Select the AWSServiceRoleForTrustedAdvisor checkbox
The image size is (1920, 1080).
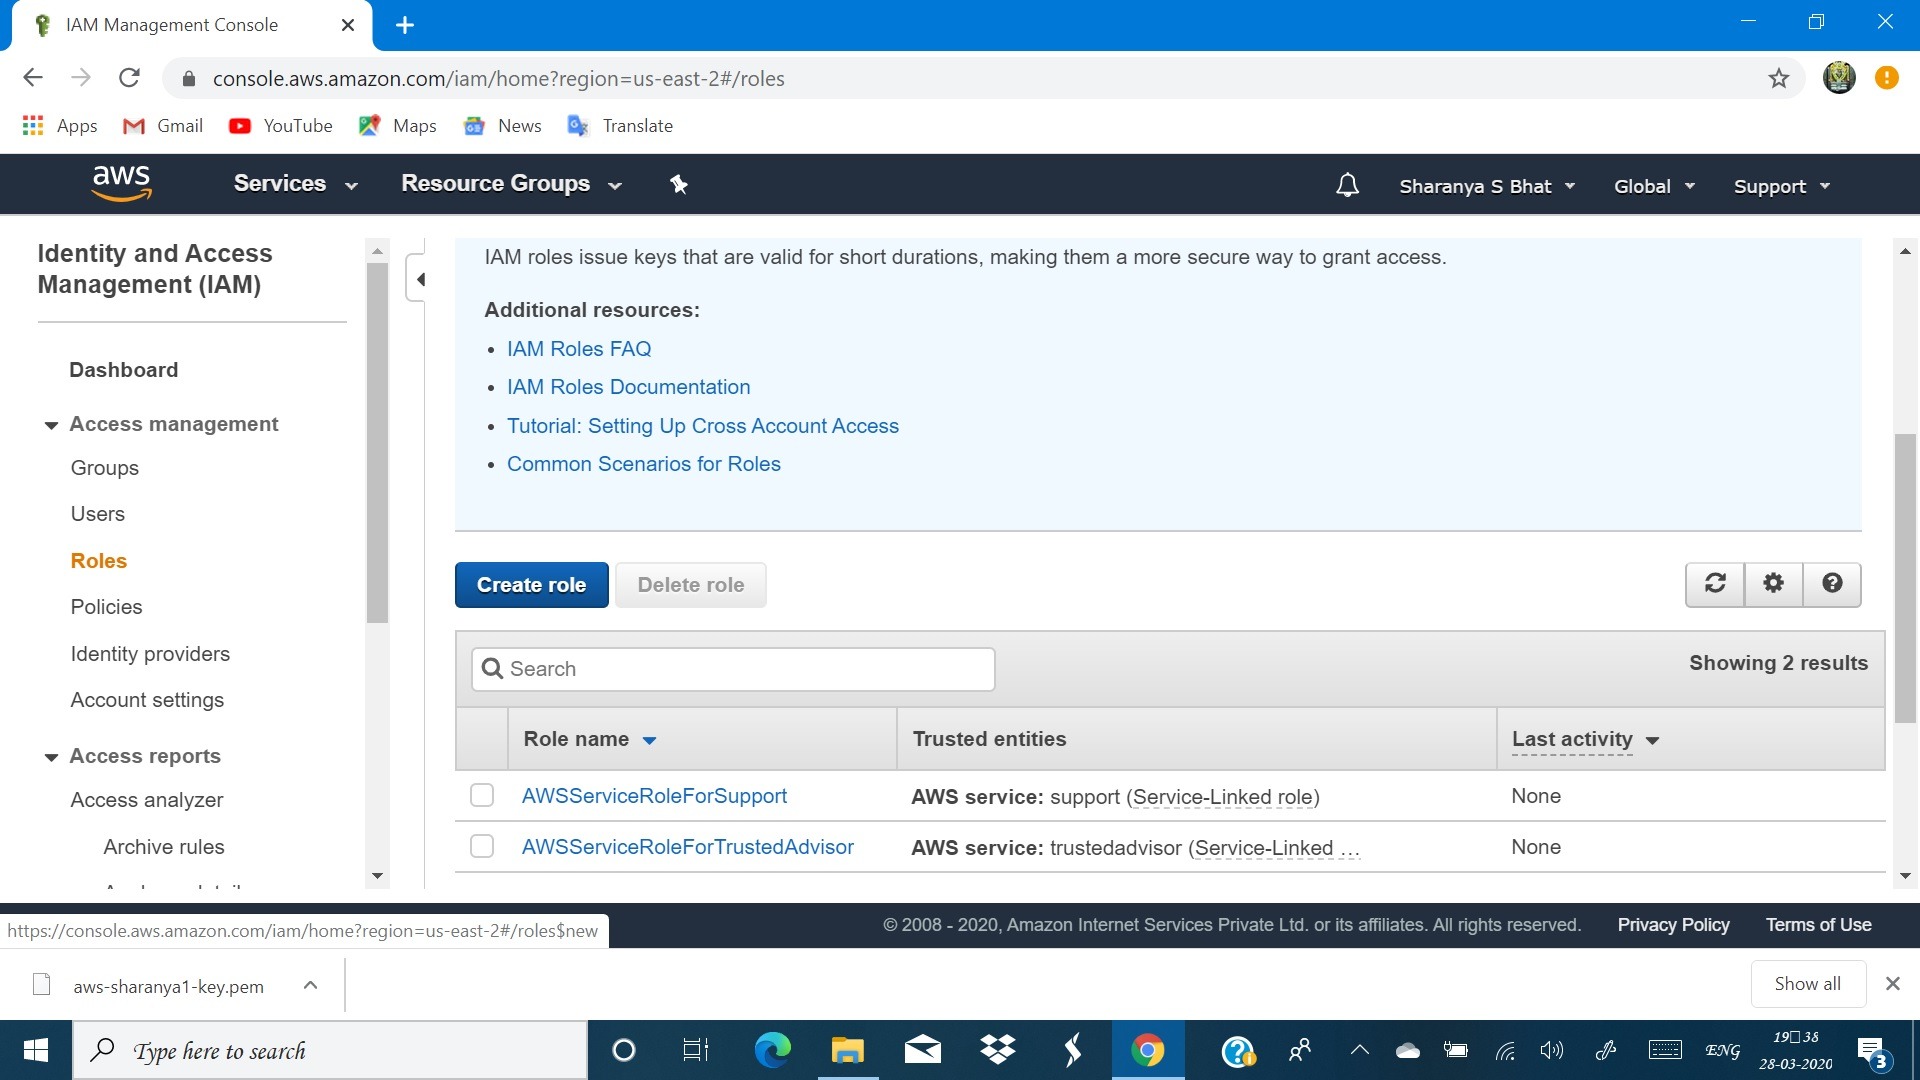(x=482, y=847)
